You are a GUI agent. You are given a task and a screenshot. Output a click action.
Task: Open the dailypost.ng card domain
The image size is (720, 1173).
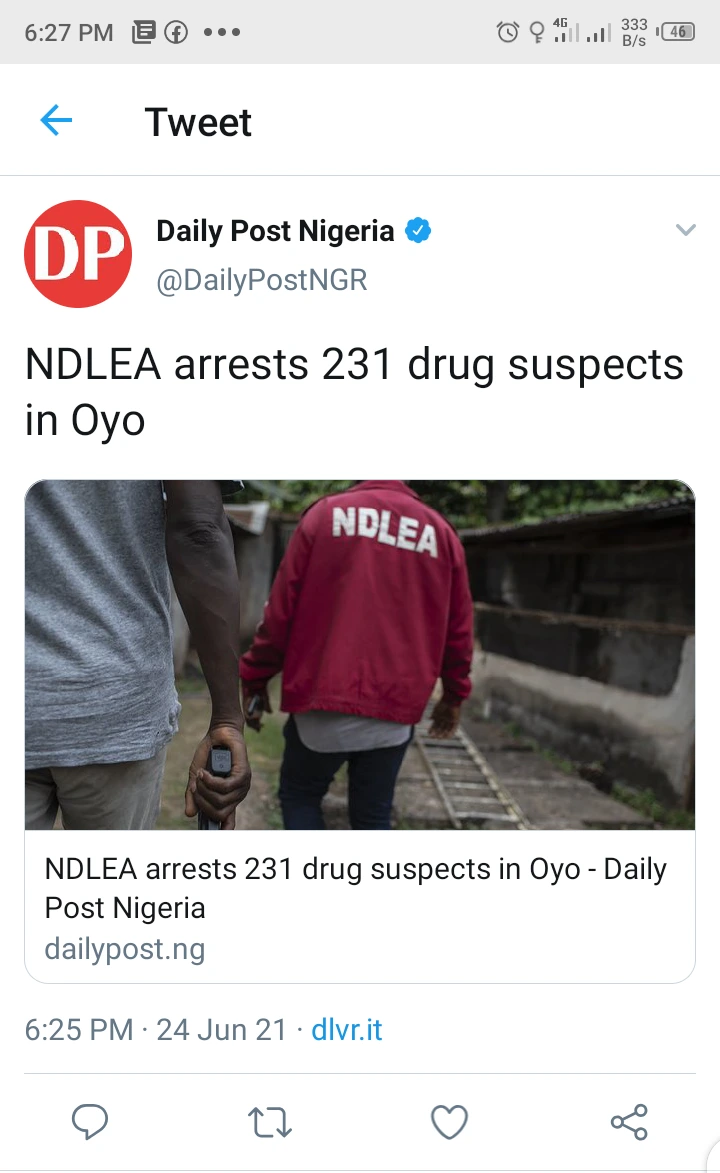pyautogui.click(x=125, y=949)
